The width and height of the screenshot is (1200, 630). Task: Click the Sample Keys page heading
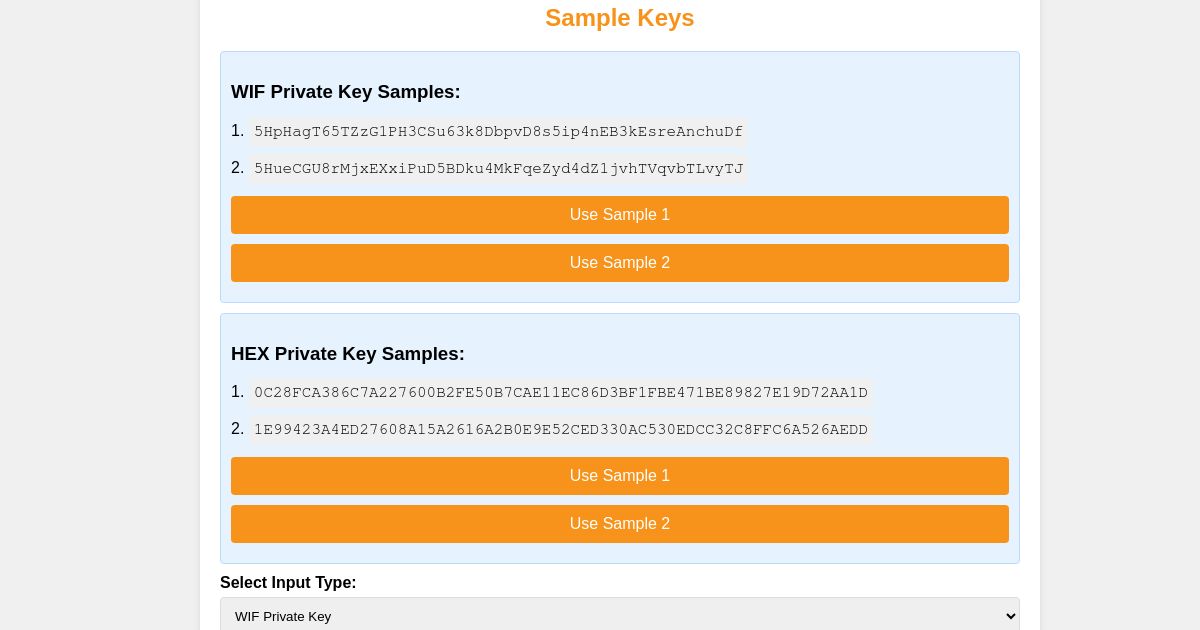[619, 18]
